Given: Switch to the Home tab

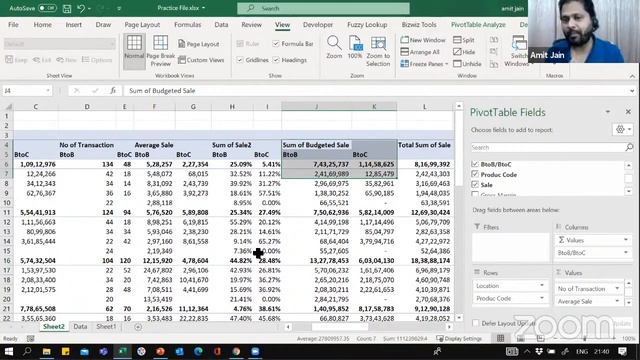Looking at the screenshot, I should coord(42,25).
